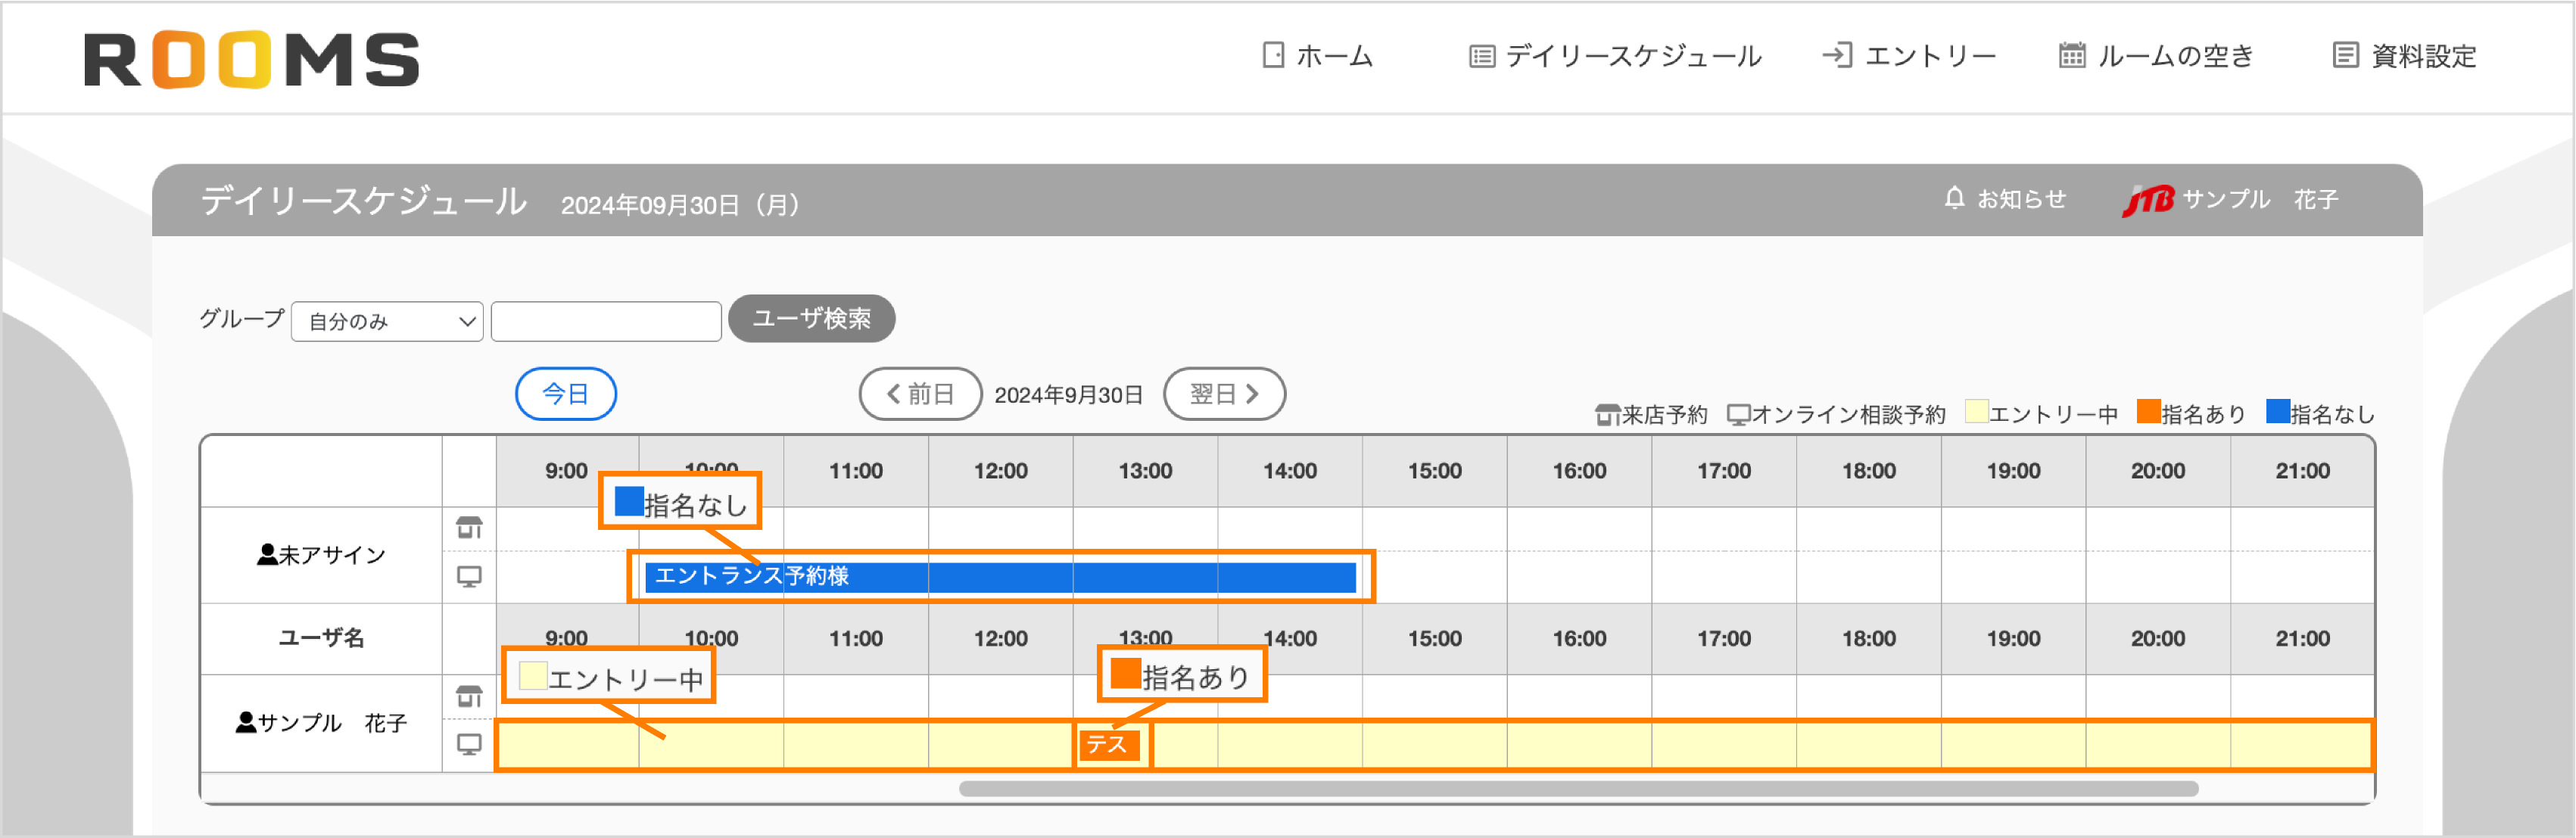Open the ルームの空き calendar icon
The width and height of the screenshot is (2576, 838).
2072,57
